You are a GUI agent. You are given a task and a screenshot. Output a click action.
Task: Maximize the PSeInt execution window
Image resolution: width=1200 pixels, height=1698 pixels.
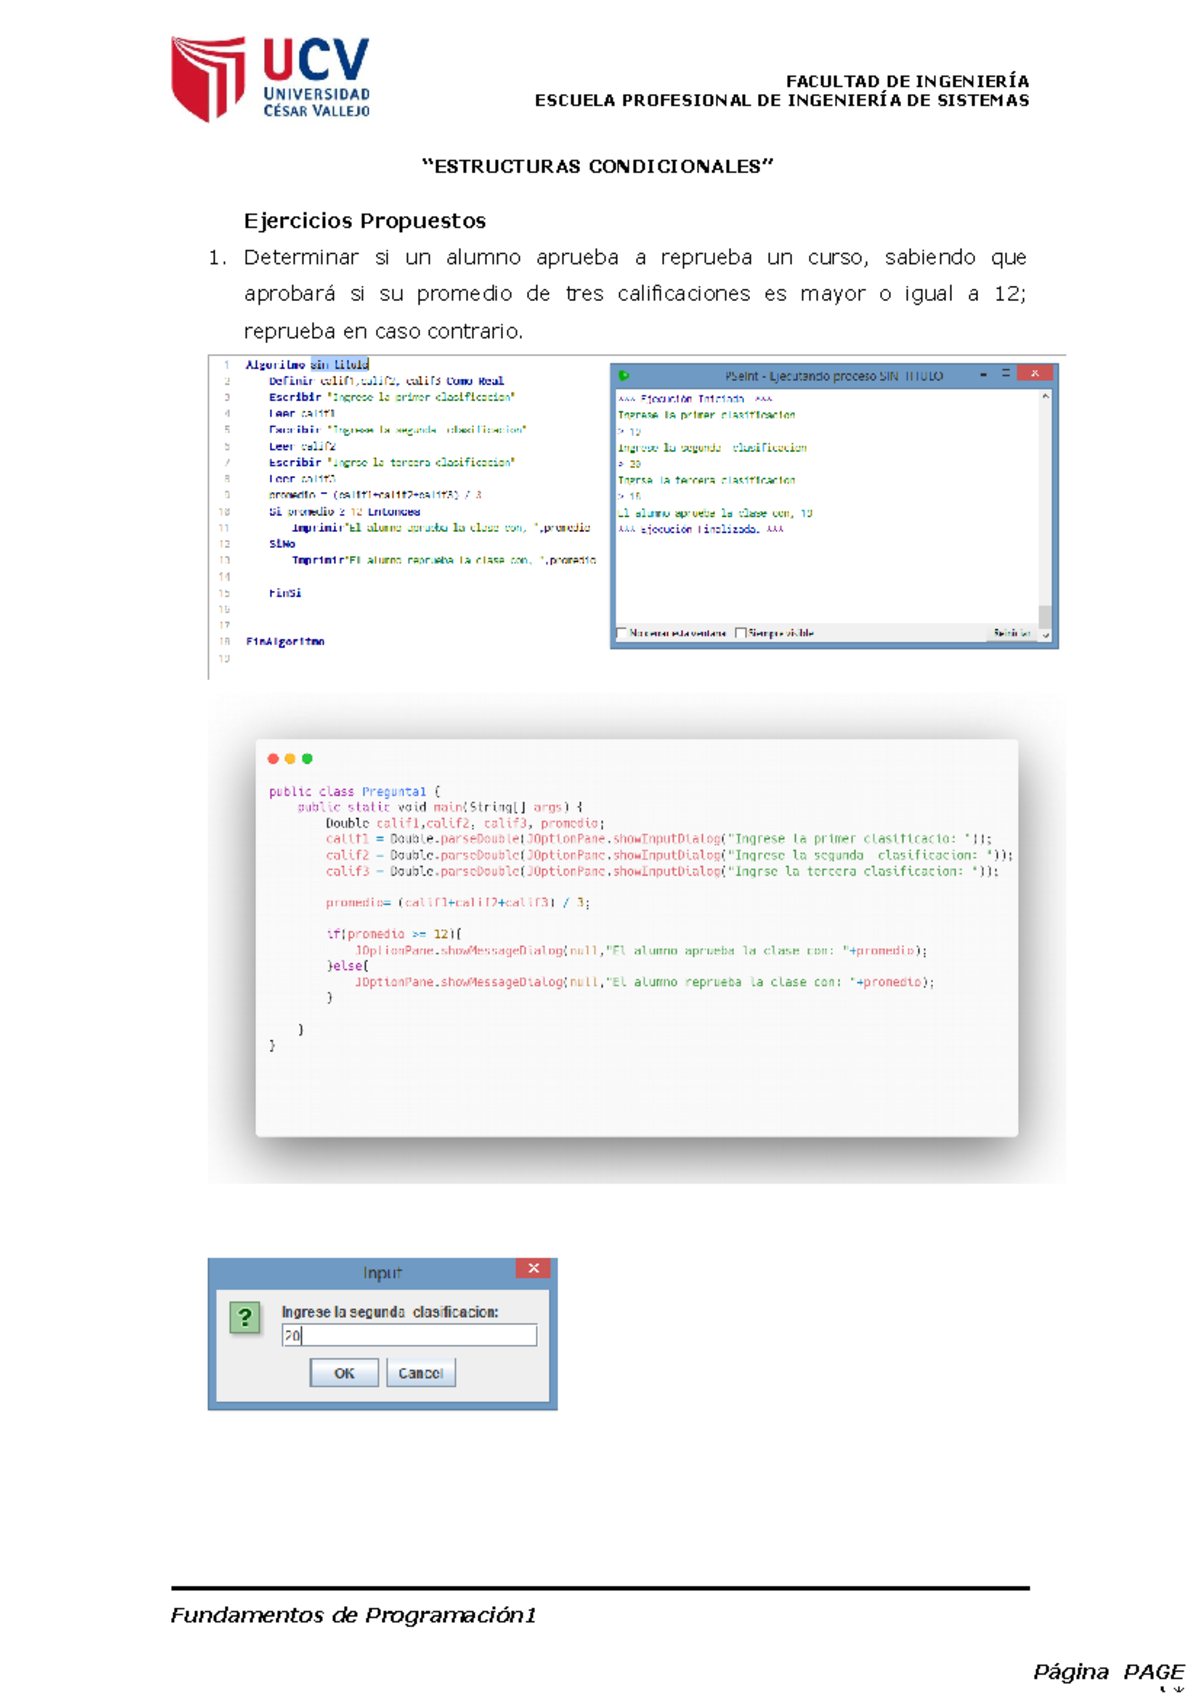tap(1006, 373)
